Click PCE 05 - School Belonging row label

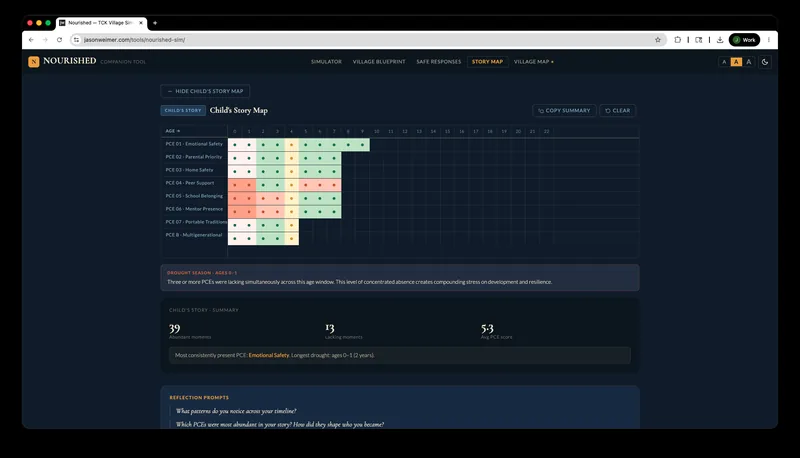click(194, 196)
